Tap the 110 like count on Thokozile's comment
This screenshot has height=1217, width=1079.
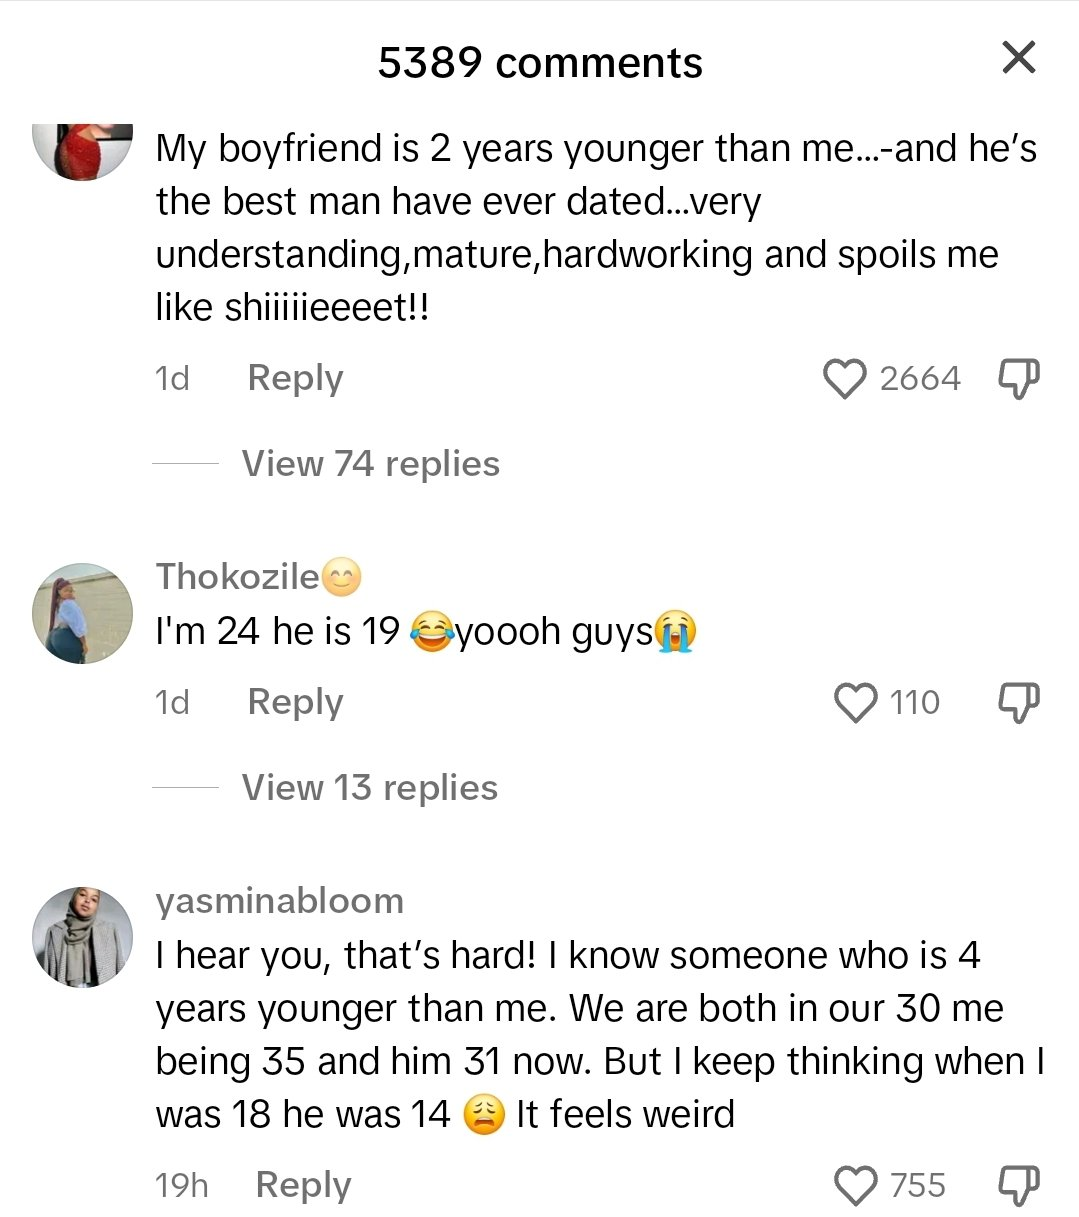(x=915, y=703)
